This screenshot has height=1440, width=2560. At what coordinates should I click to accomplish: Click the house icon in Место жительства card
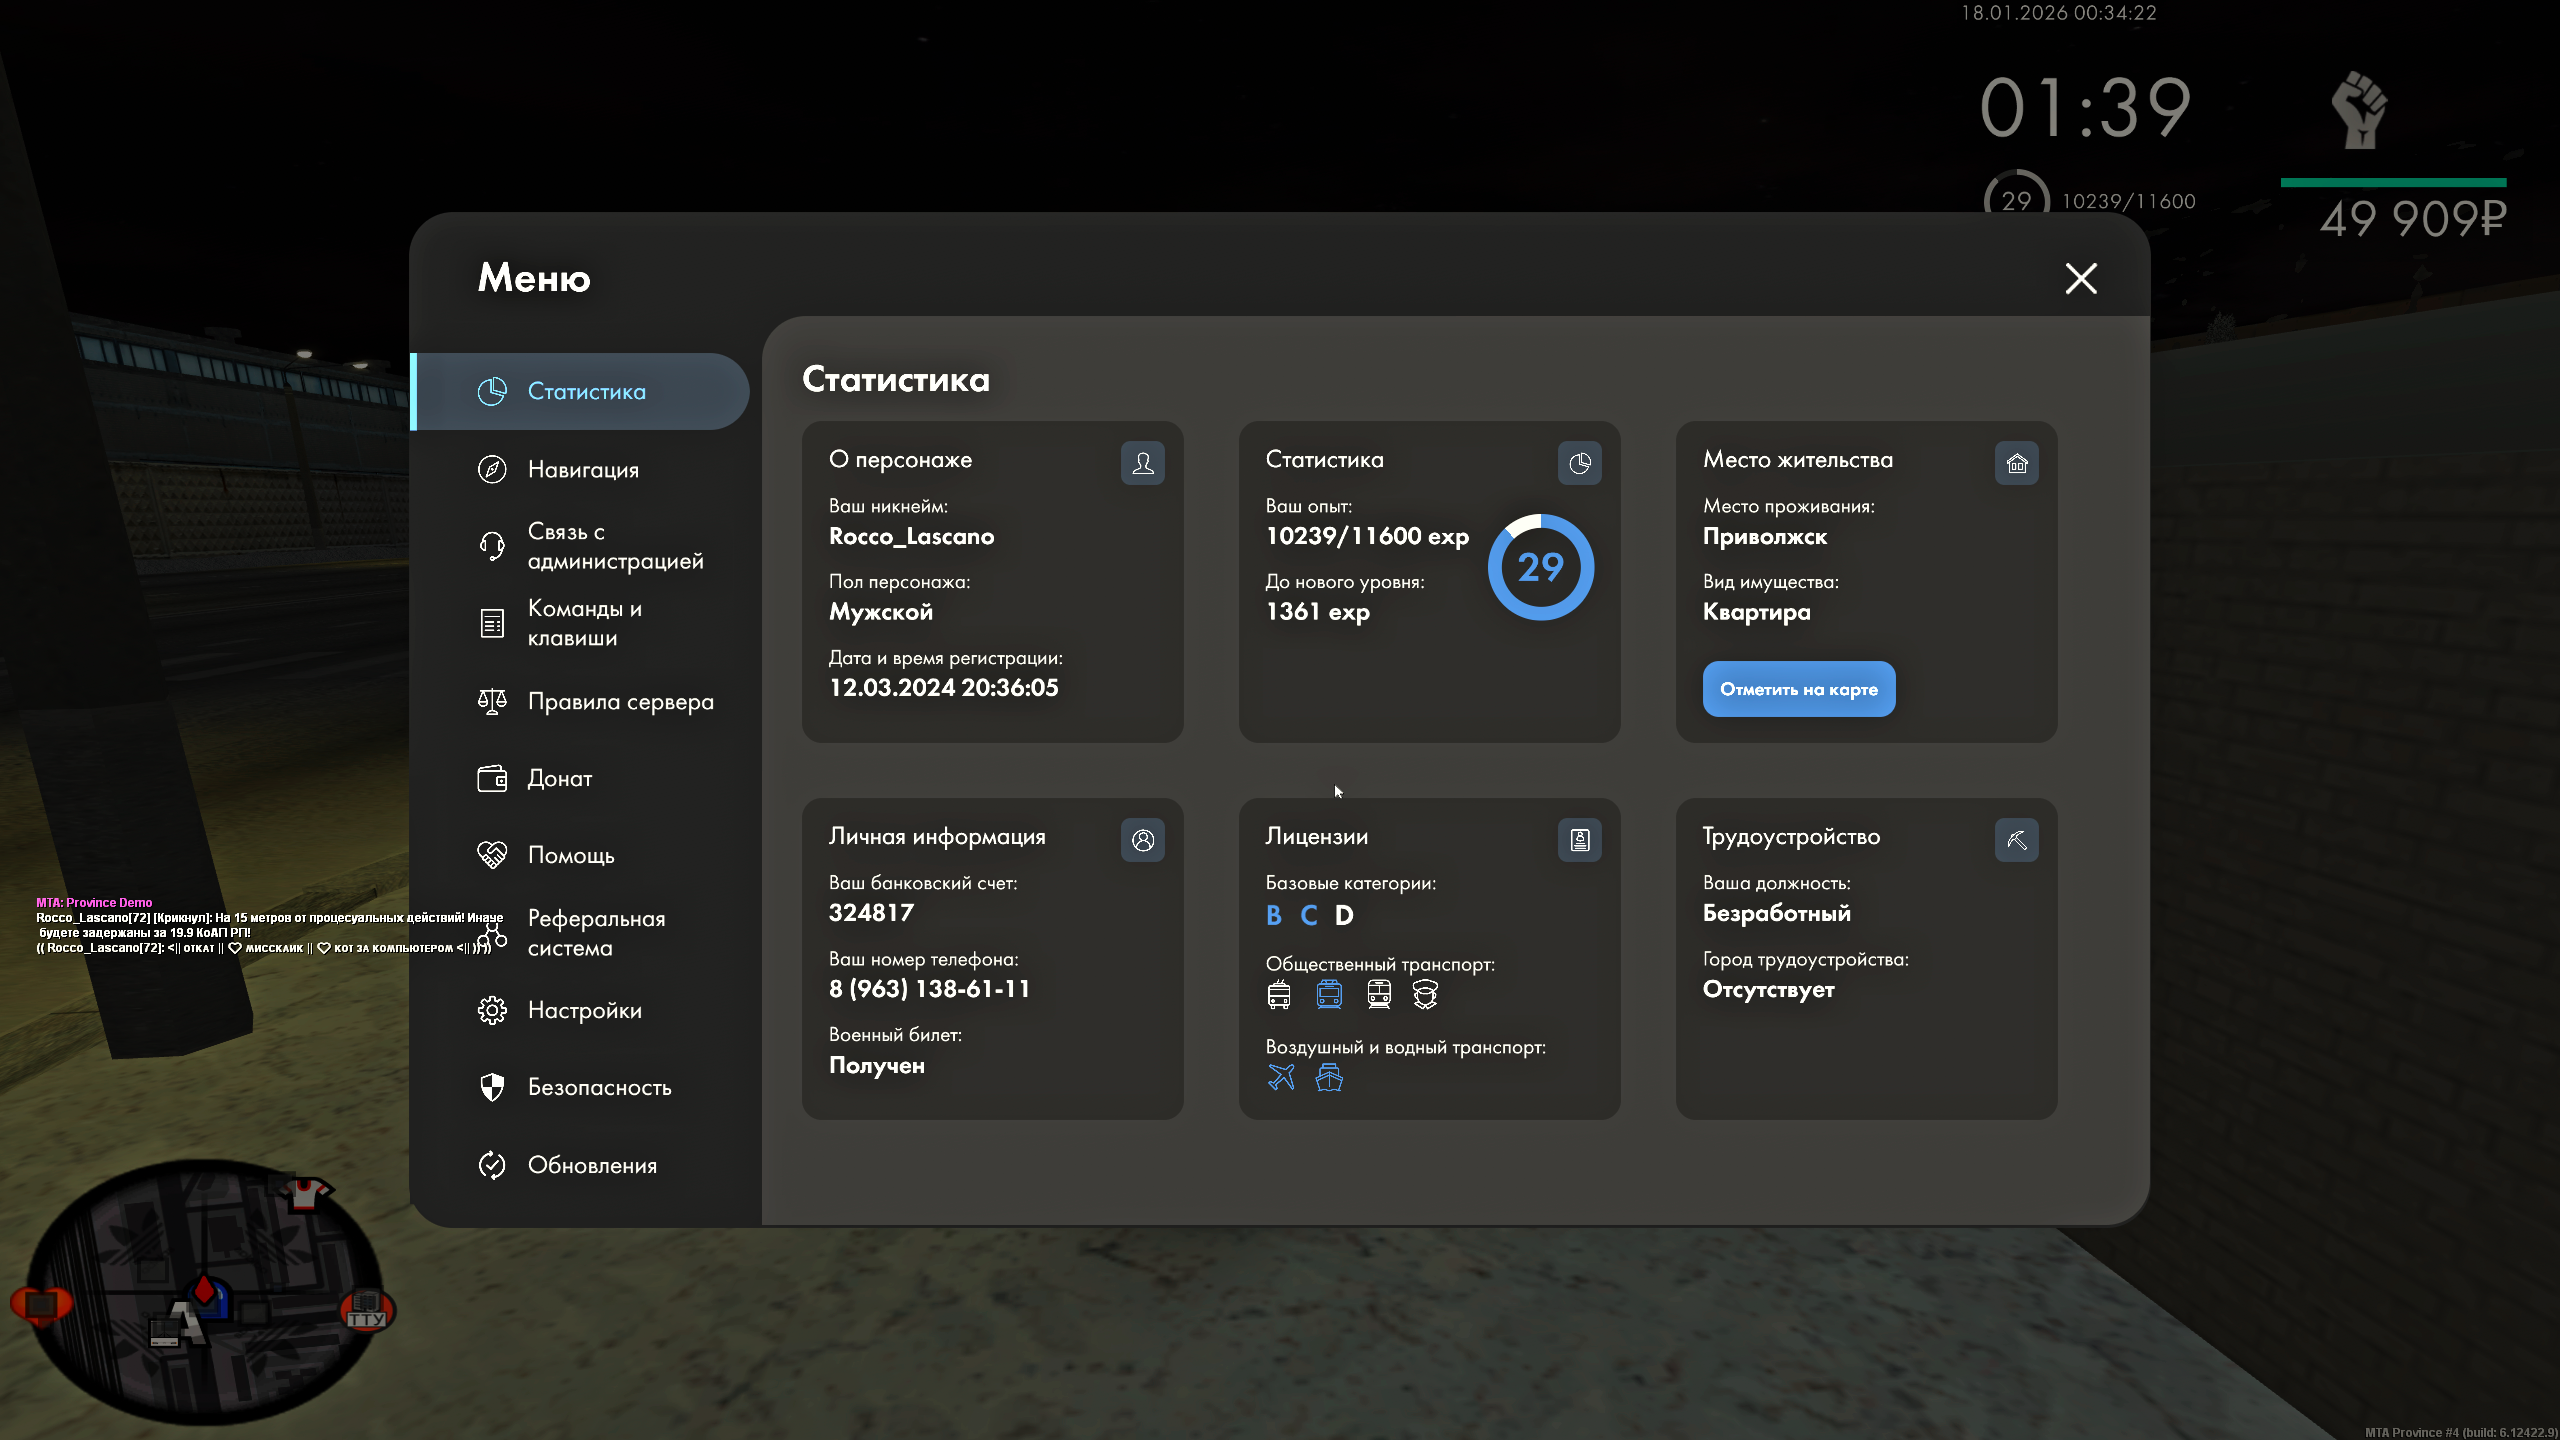coord(2016,463)
